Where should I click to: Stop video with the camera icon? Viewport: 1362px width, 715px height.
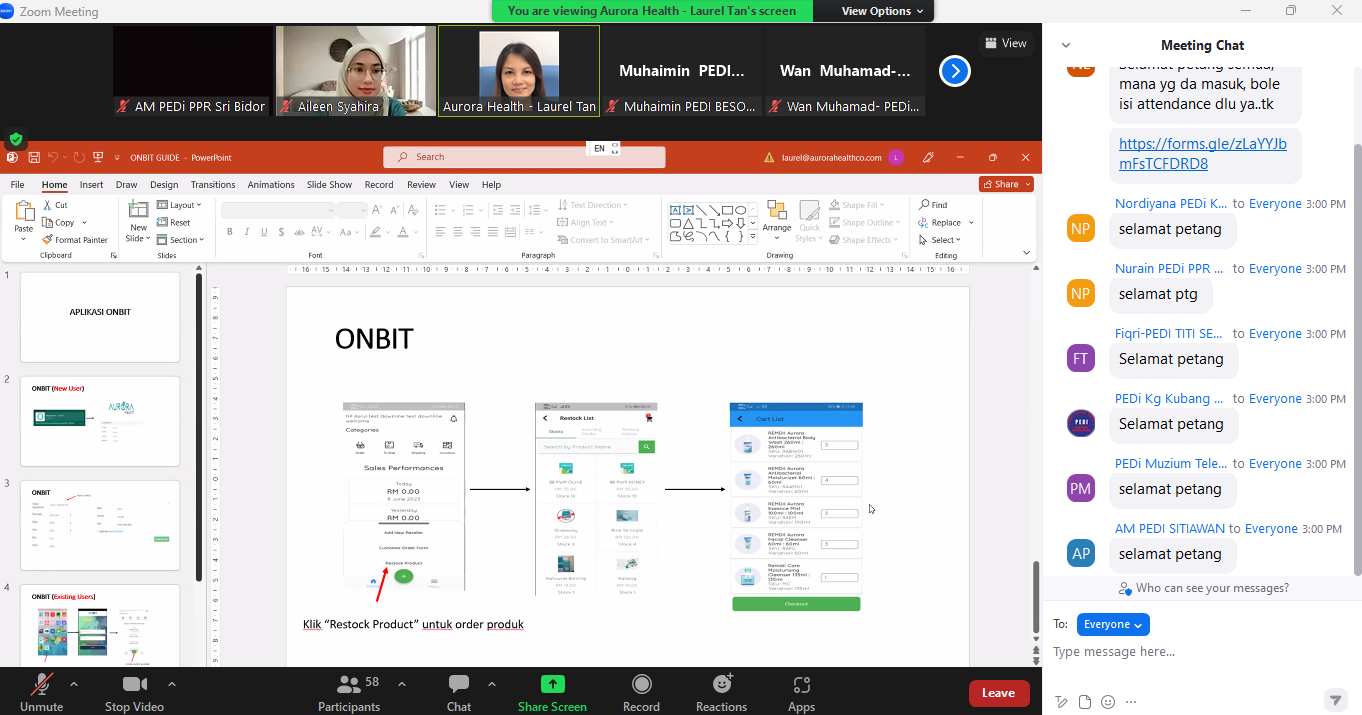(135, 684)
